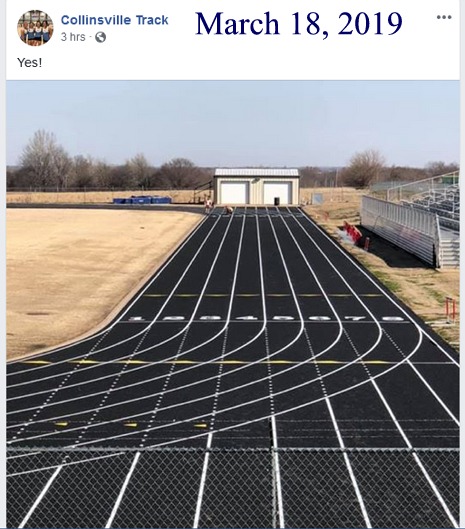This screenshot has height=529, width=465.
Task: Click the lane 1 number marking
Action: [x=136, y=318]
